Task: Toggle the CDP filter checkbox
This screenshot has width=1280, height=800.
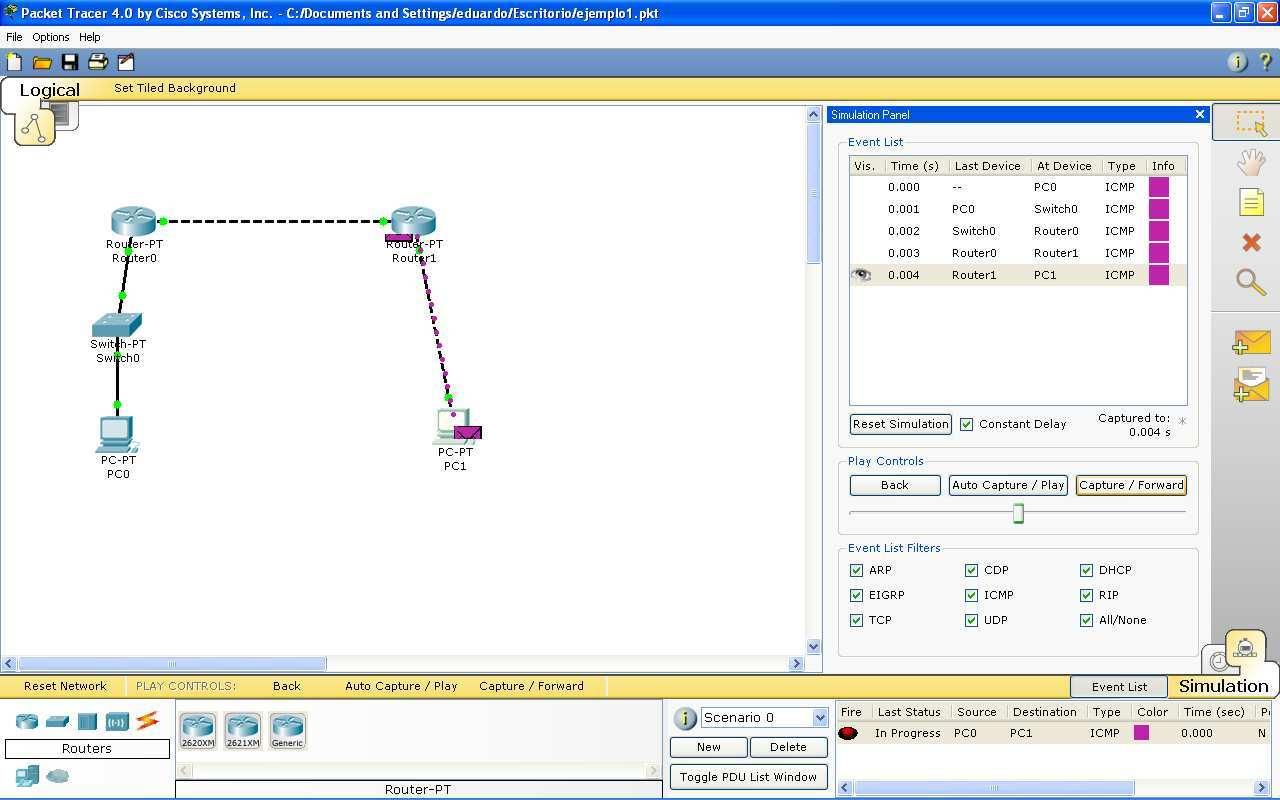Action: [x=971, y=570]
